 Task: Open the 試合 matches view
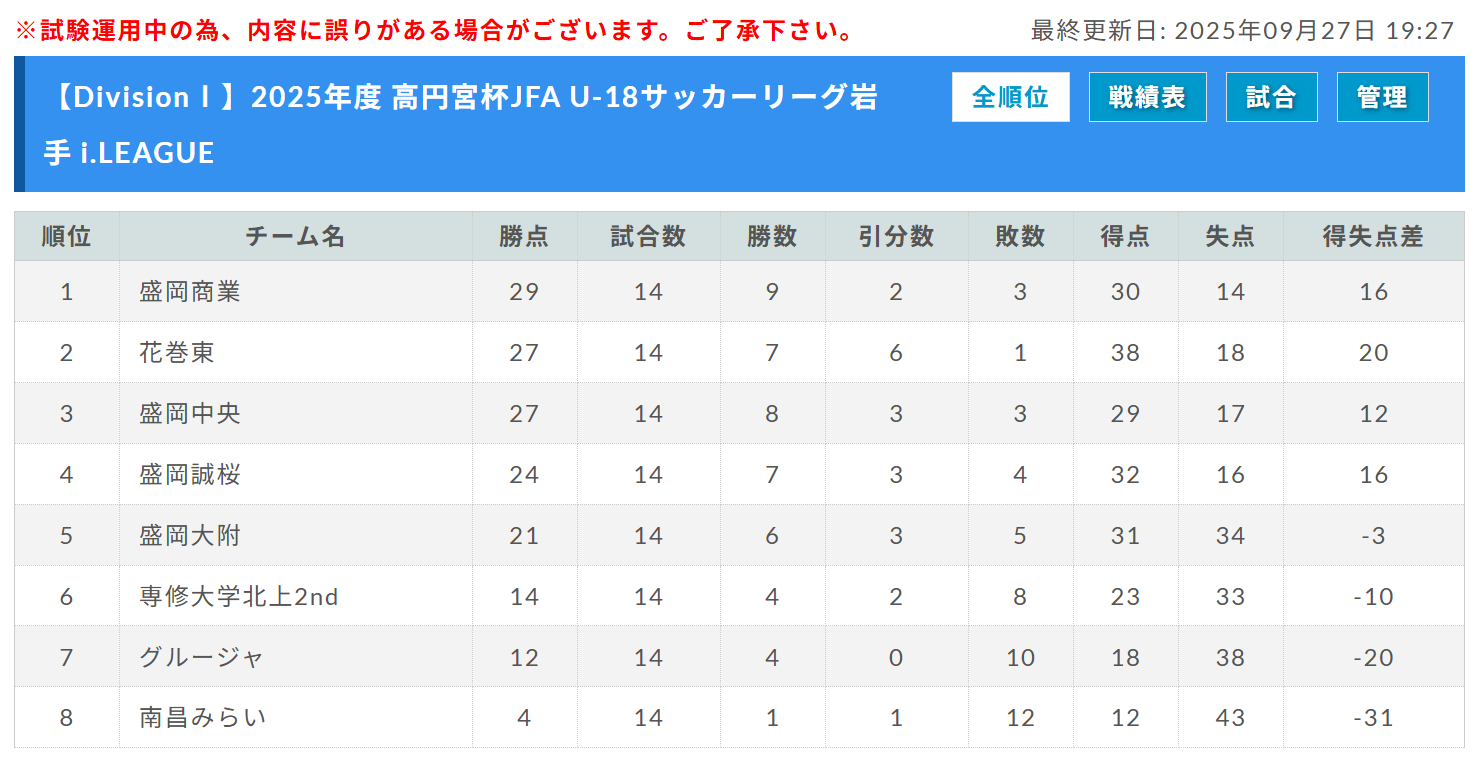click(1271, 97)
